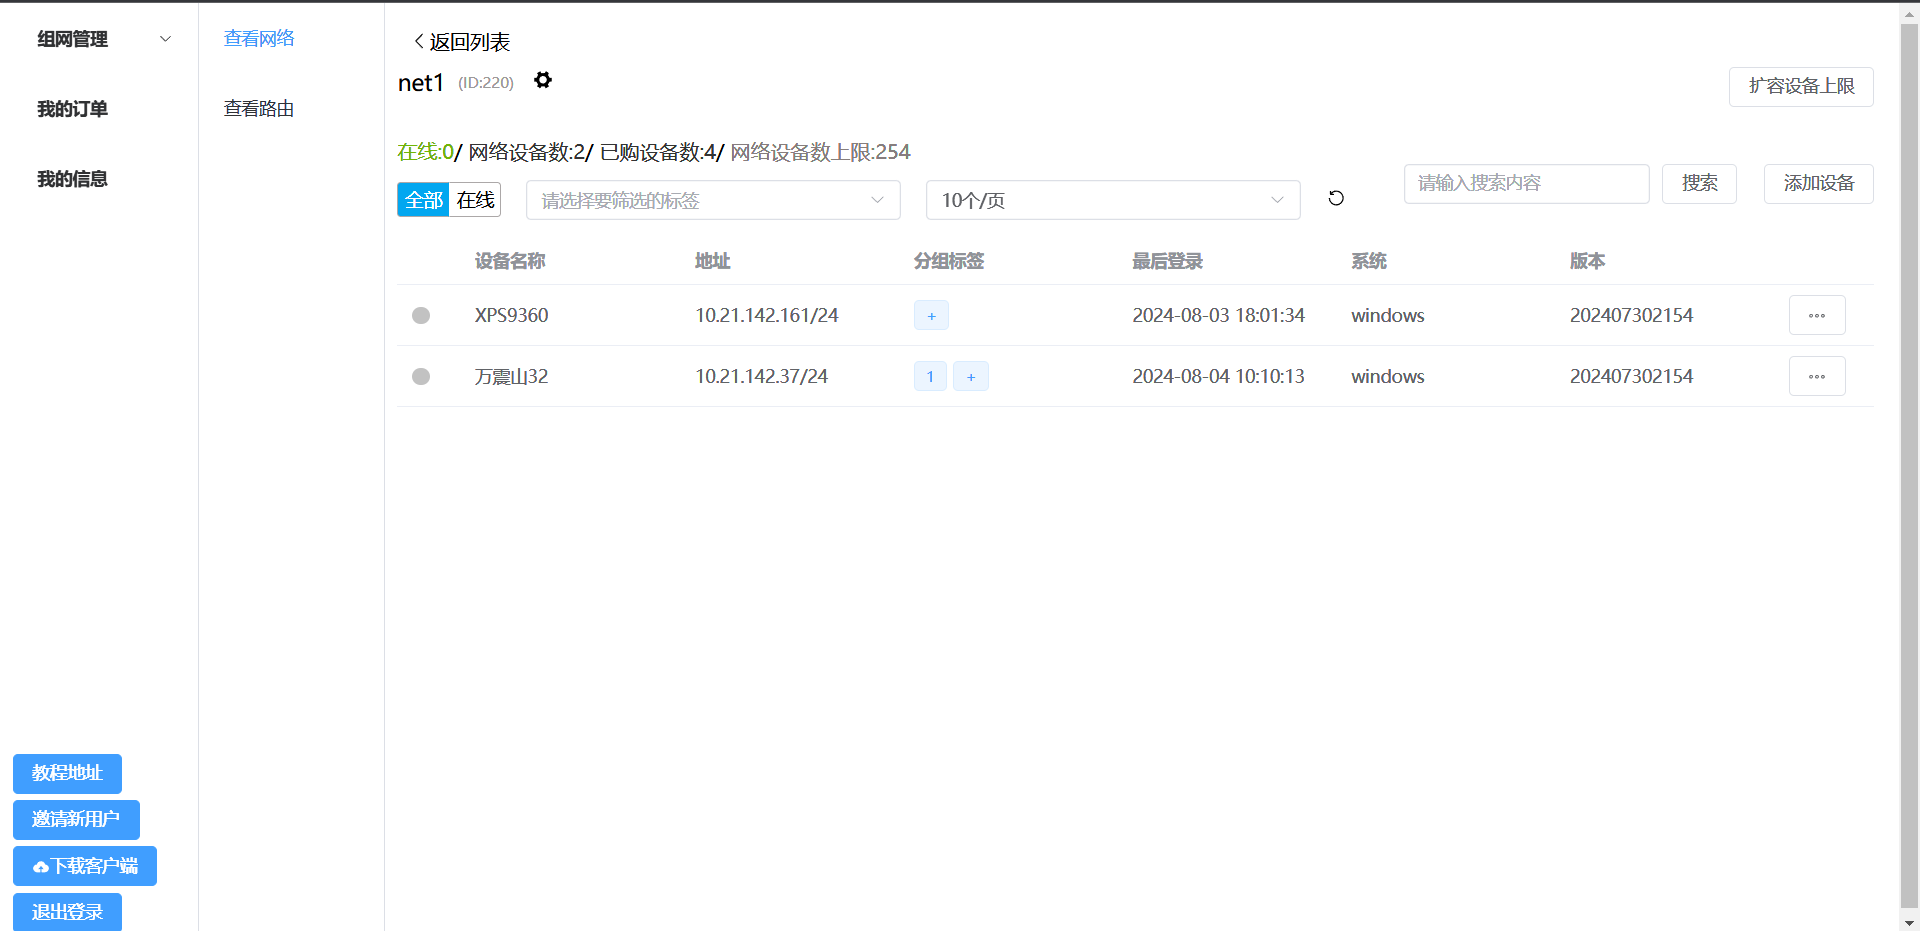
Task: Click the 版本 column header
Action: pyautogui.click(x=1587, y=261)
